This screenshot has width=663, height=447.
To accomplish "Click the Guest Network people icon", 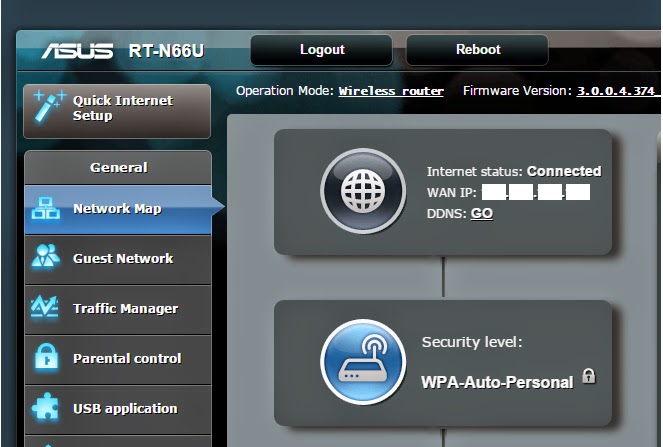I will 46,257.
